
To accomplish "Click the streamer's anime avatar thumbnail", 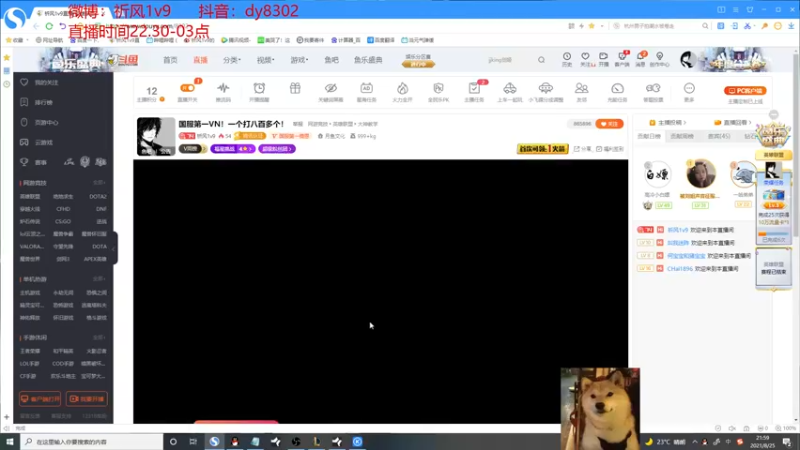I will tap(156, 136).
